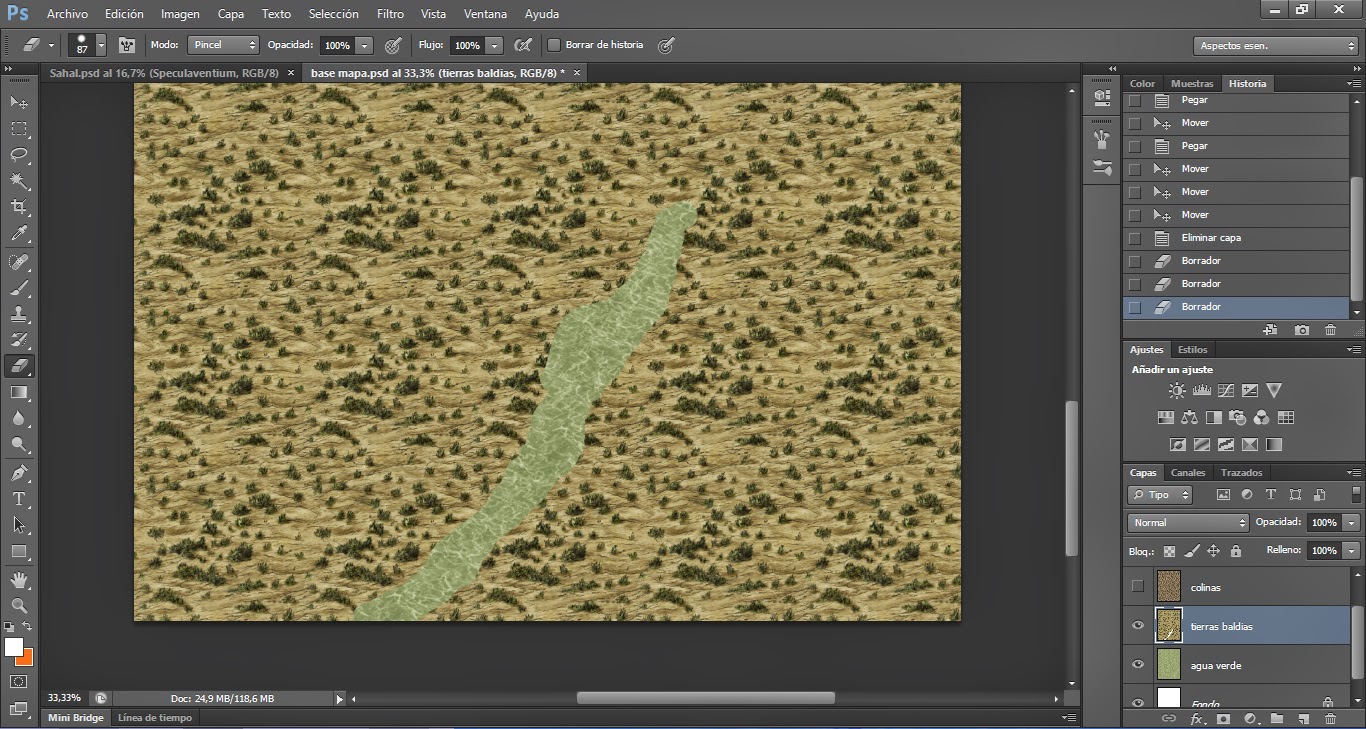Hide the tierras baldias layer

1138,626
